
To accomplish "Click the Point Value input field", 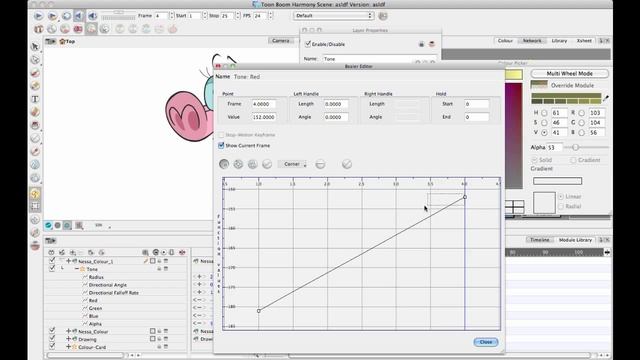I will point(263,117).
